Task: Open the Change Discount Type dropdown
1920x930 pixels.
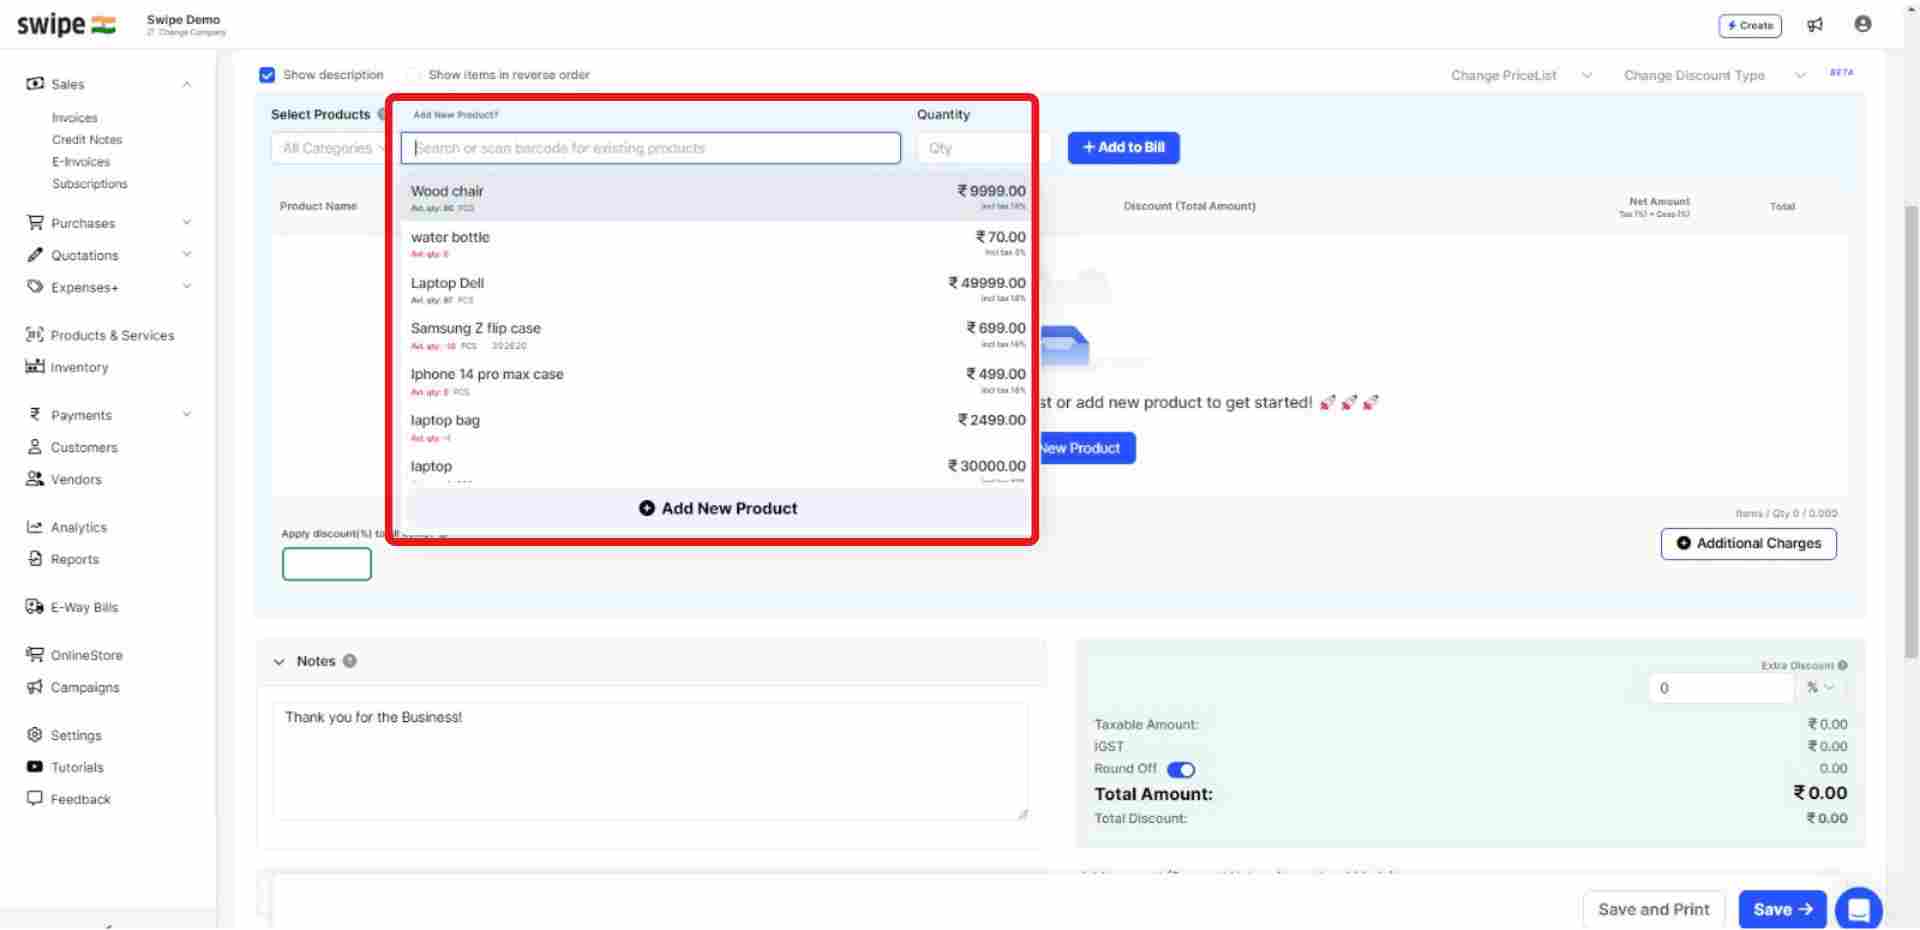Action: (1715, 75)
